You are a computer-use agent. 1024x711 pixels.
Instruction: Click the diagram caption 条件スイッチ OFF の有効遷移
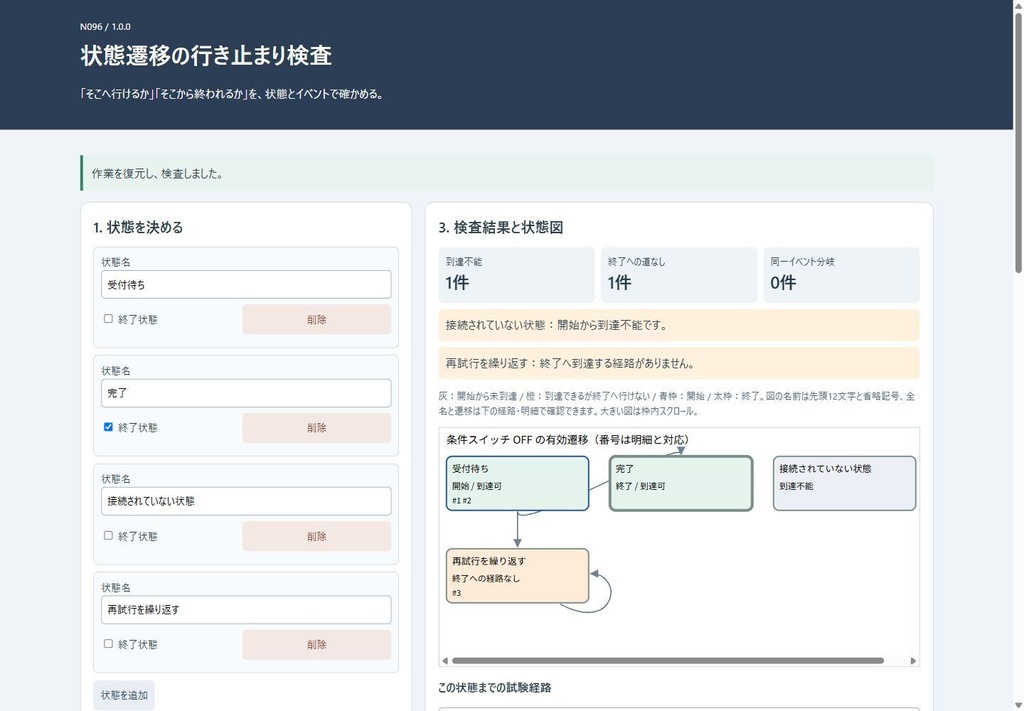tap(568, 440)
